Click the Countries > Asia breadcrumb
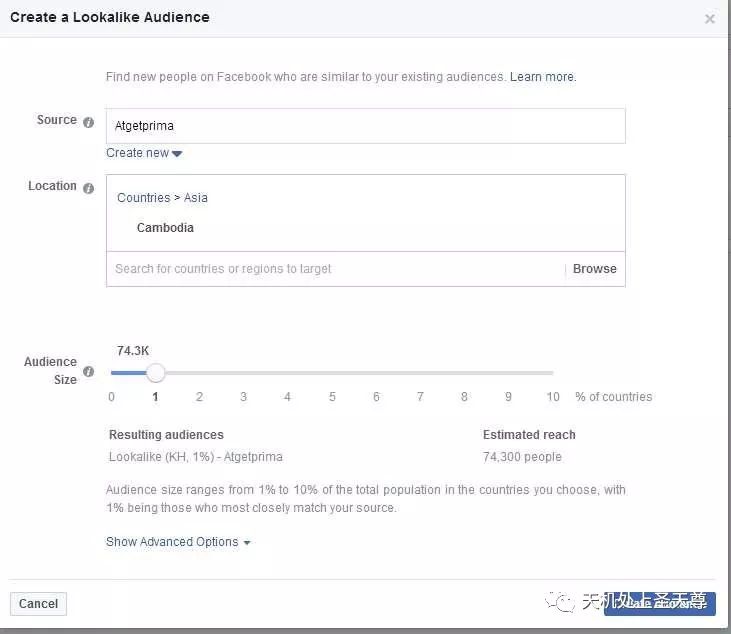 click(162, 198)
